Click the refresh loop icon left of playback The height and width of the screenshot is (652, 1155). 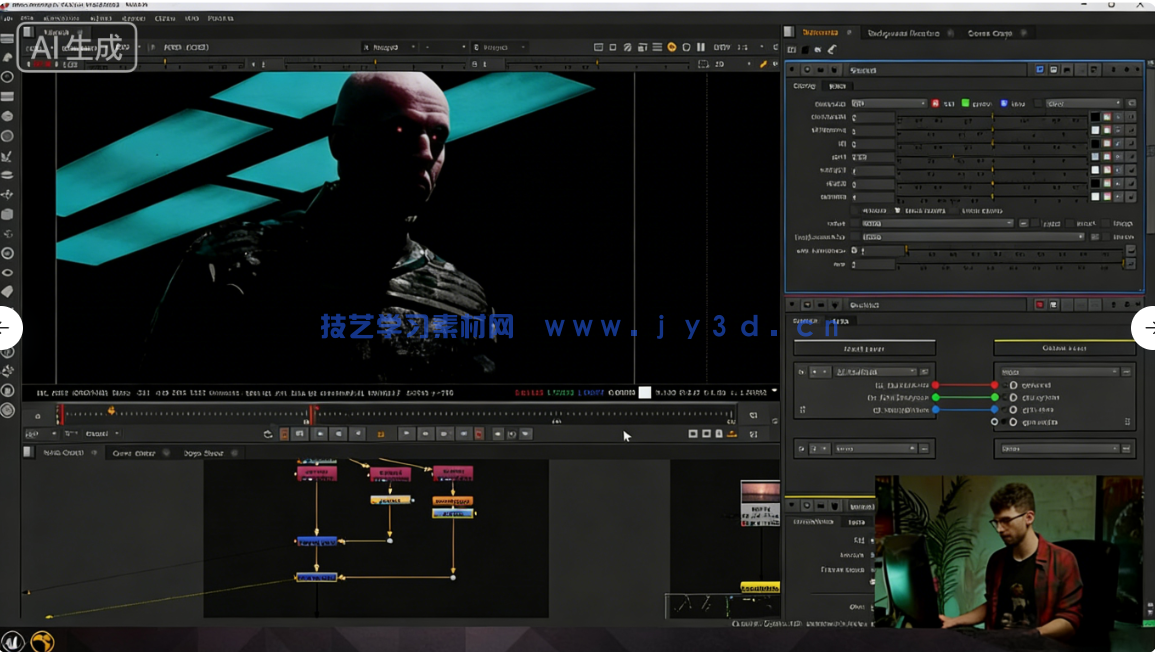coord(267,434)
